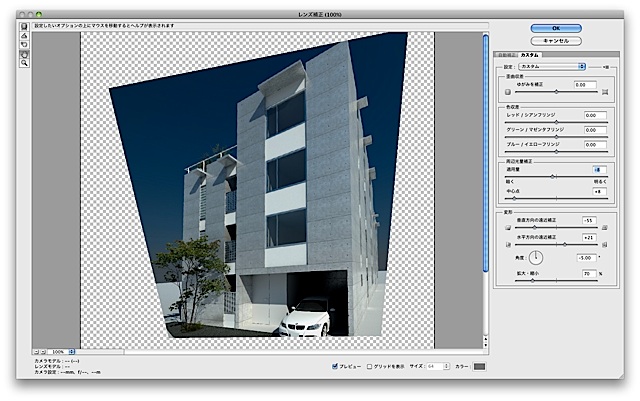Toggle the プレビュー (Preview) checkbox
Viewport: 640px width, 401px height.
click(x=336, y=366)
